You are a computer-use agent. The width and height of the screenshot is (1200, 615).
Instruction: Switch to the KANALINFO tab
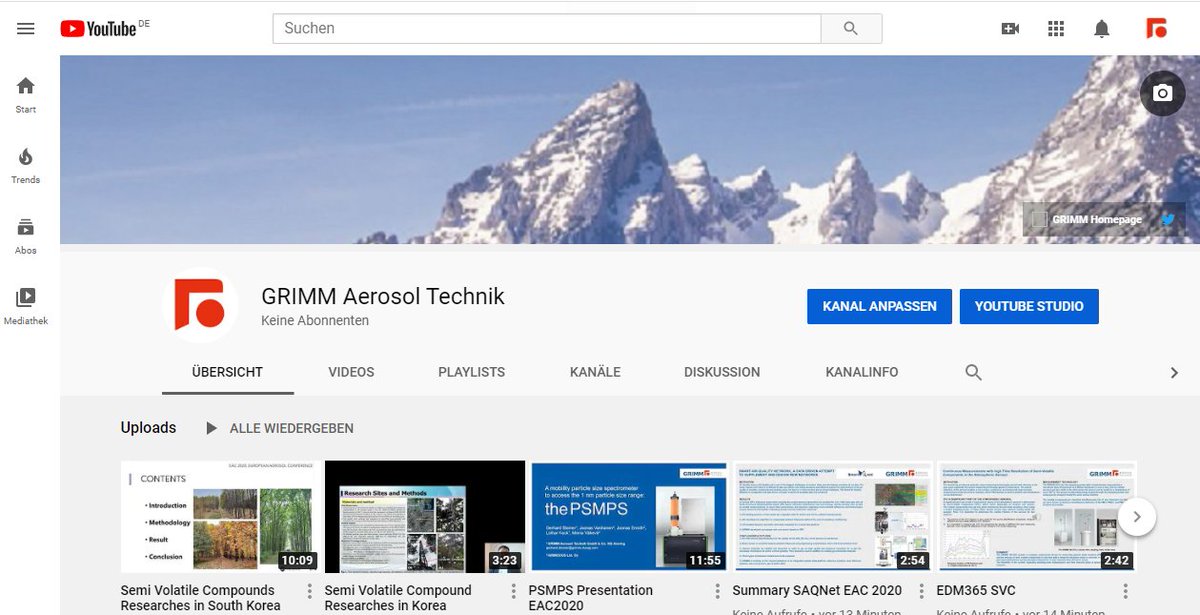[x=862, y=372]
